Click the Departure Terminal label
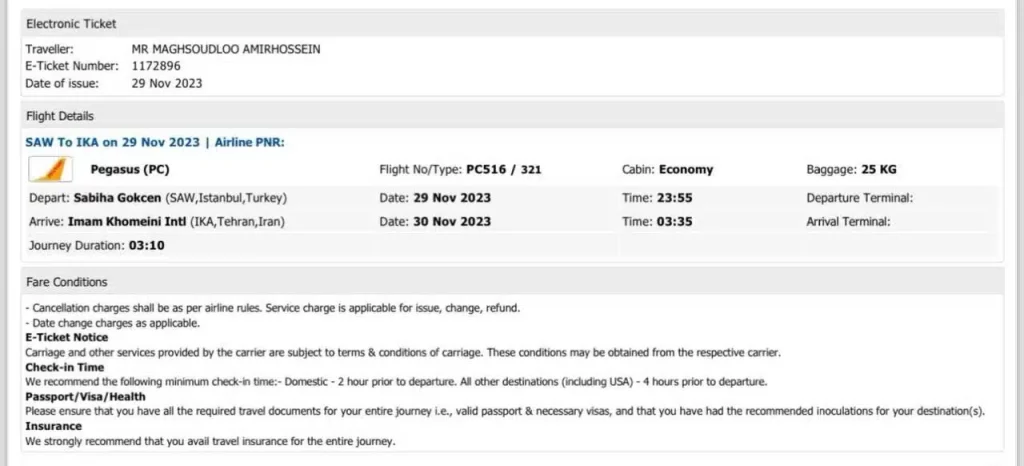 pyautogui.click(x=859, y=198)
